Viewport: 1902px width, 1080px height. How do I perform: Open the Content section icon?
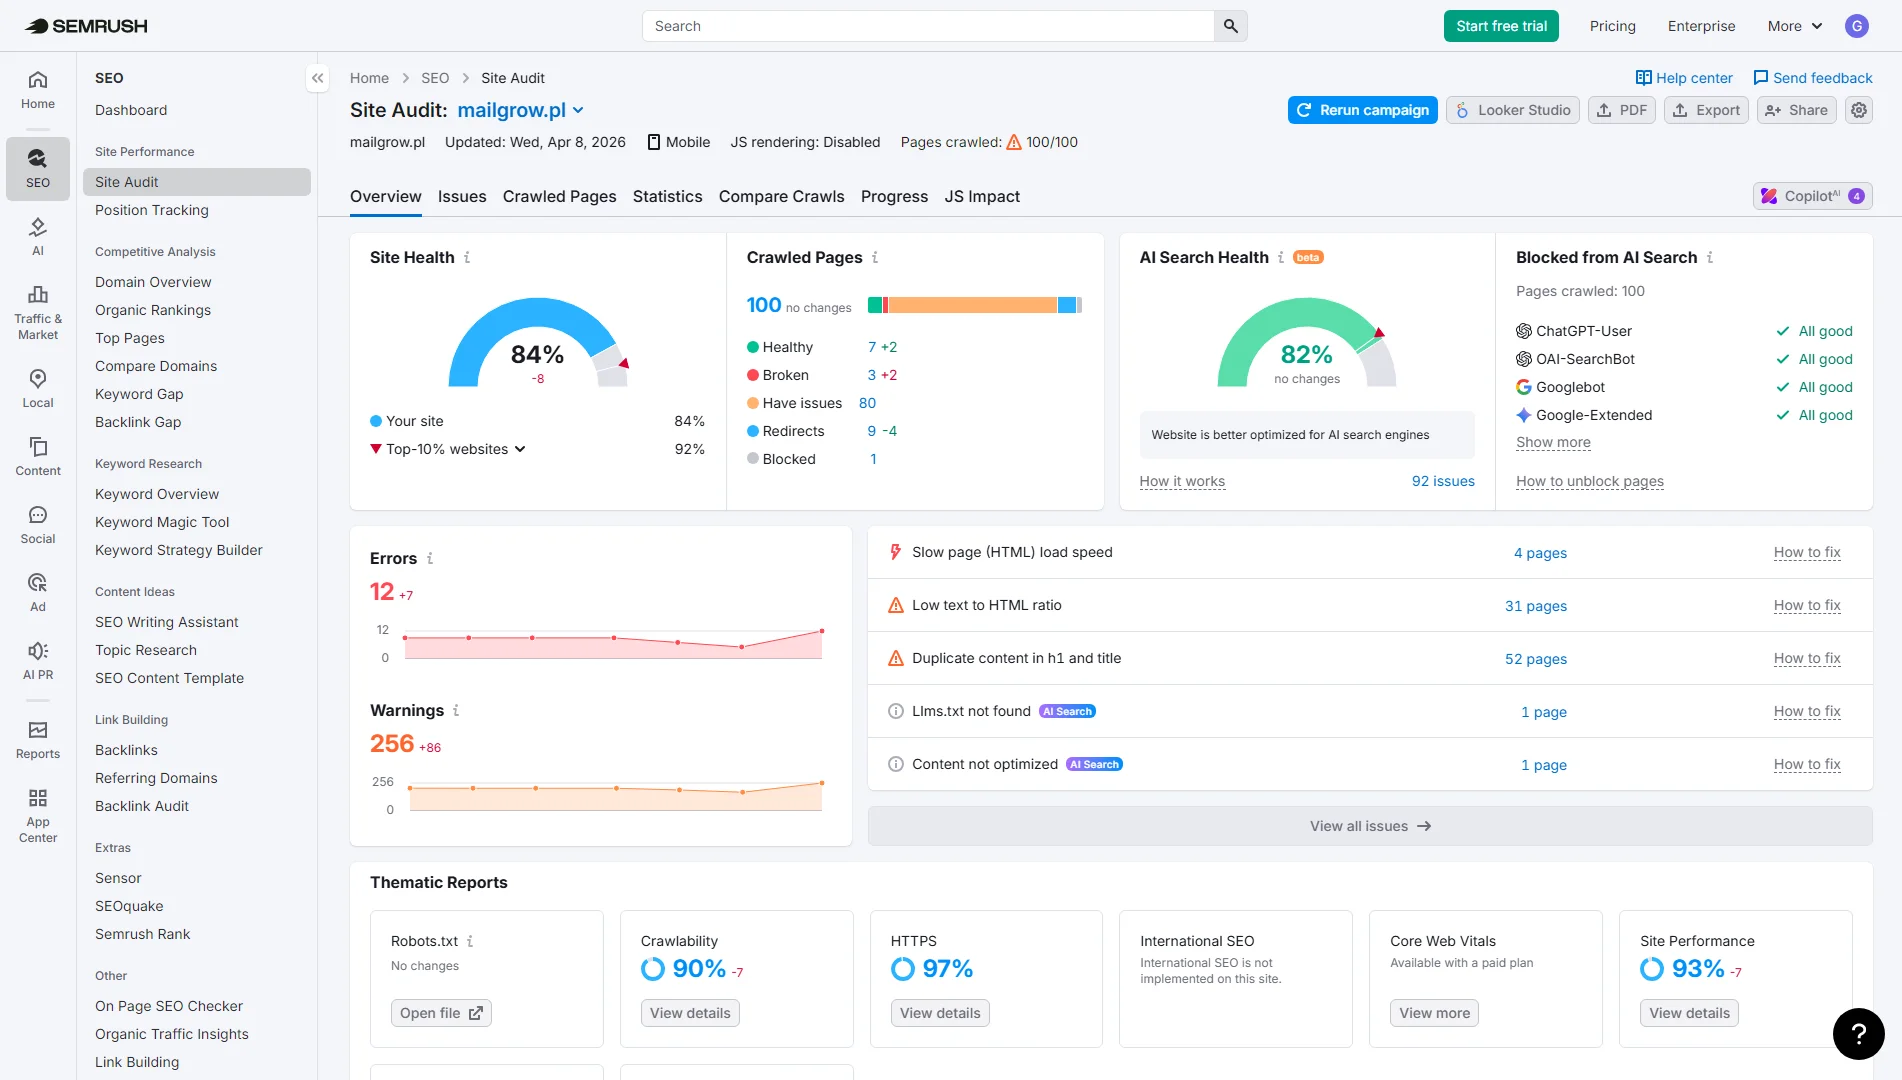[37, 455]
